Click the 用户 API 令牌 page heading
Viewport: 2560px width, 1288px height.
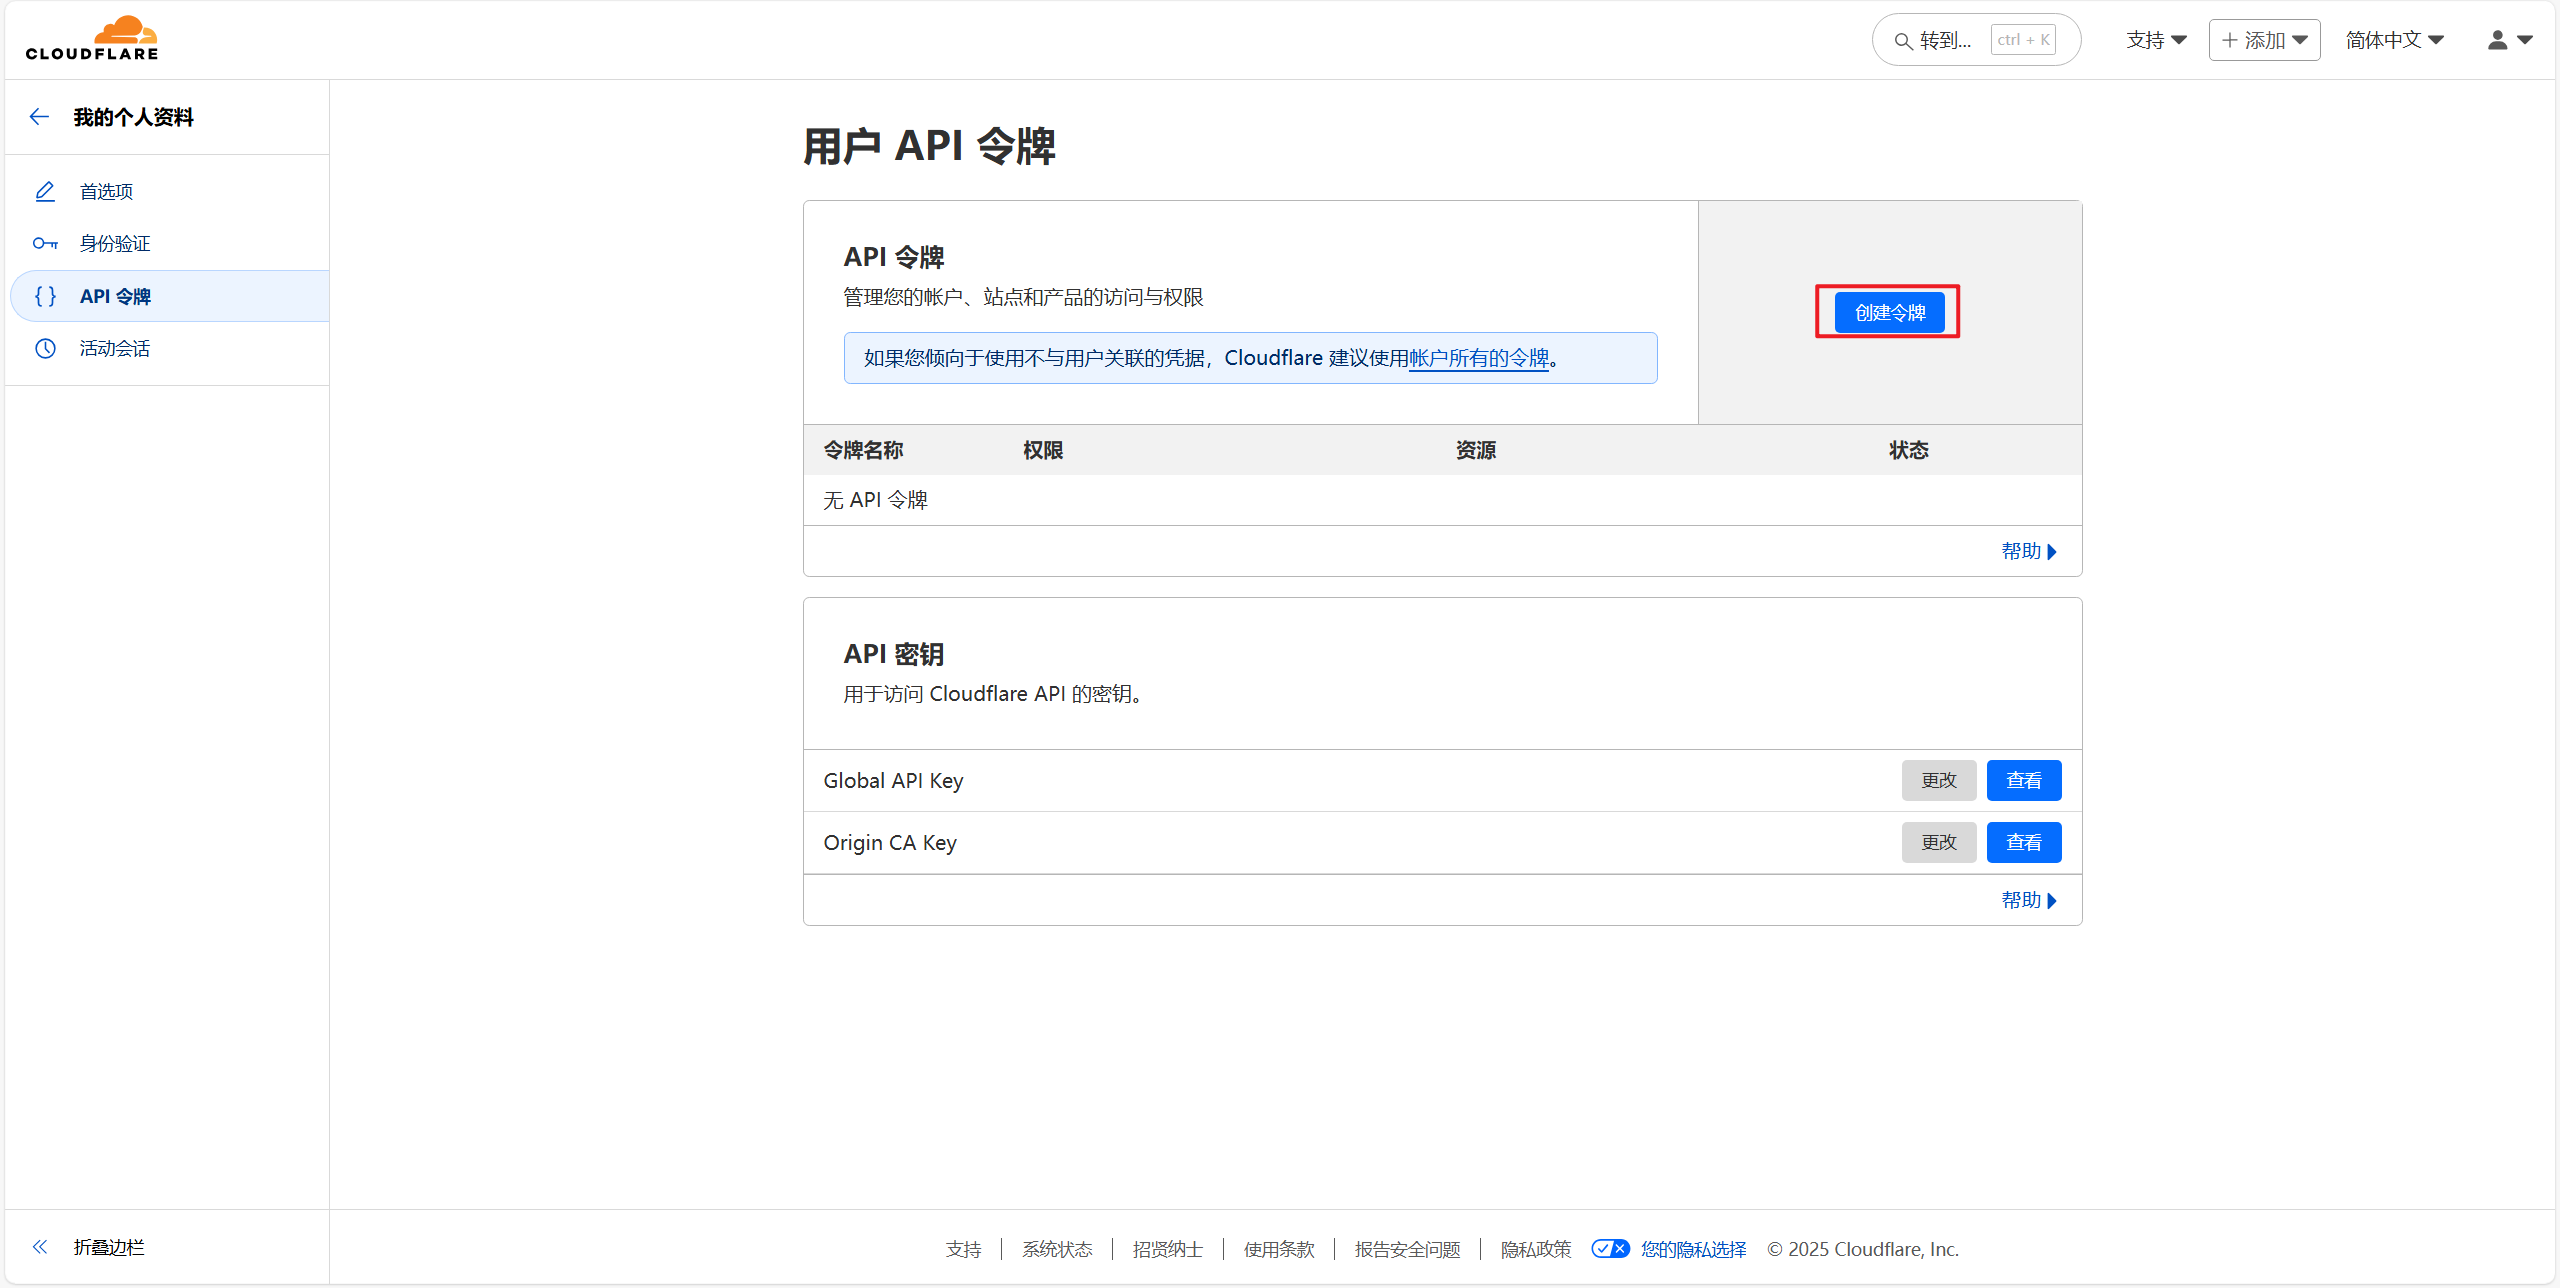930,146
